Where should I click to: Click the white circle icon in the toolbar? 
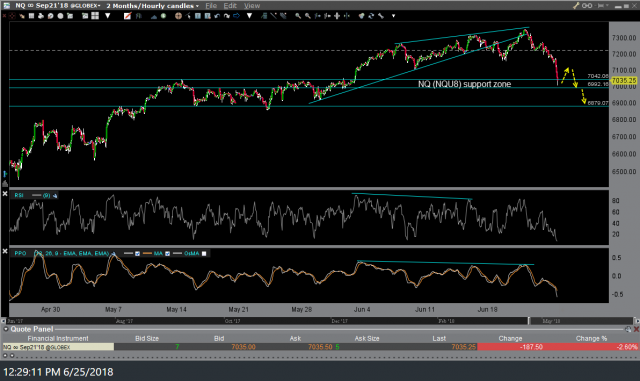pos(60,16)
